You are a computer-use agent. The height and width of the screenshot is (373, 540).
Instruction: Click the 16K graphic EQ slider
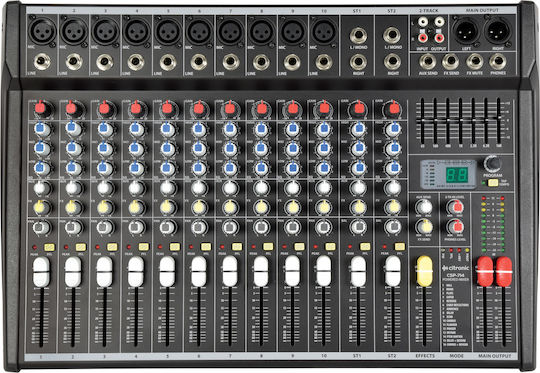click(498, 121)
